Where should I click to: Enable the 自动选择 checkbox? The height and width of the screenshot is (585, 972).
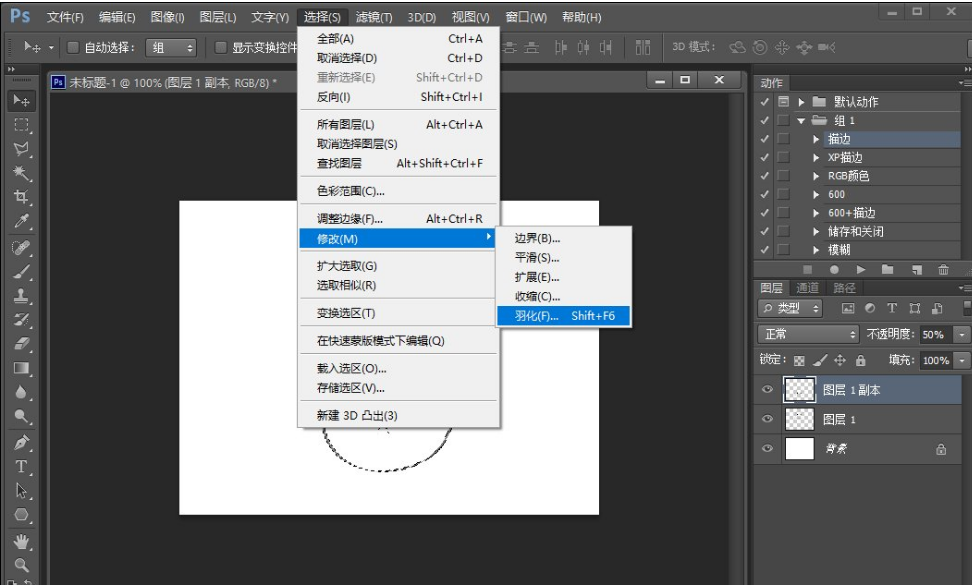(x=73, y=48)
